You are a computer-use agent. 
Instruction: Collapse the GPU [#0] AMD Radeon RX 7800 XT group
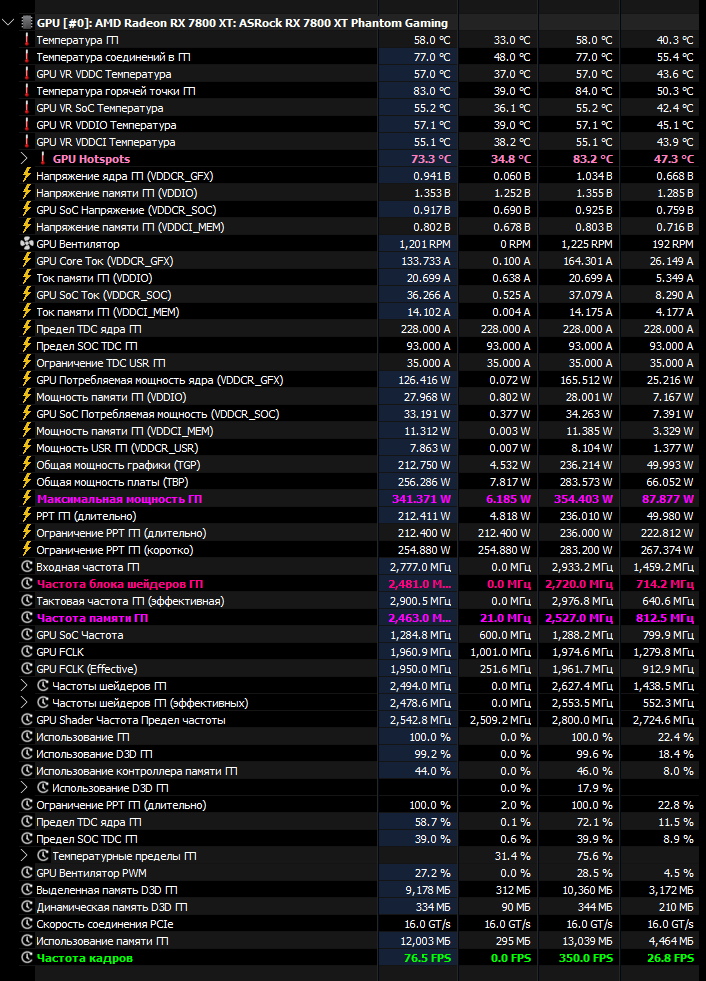pos(8,23)
